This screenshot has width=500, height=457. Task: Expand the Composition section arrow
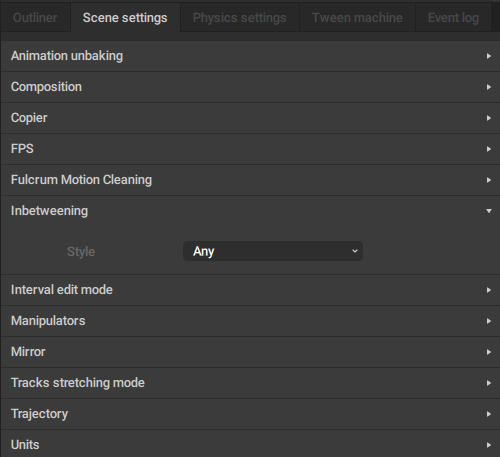click(489, 87)
